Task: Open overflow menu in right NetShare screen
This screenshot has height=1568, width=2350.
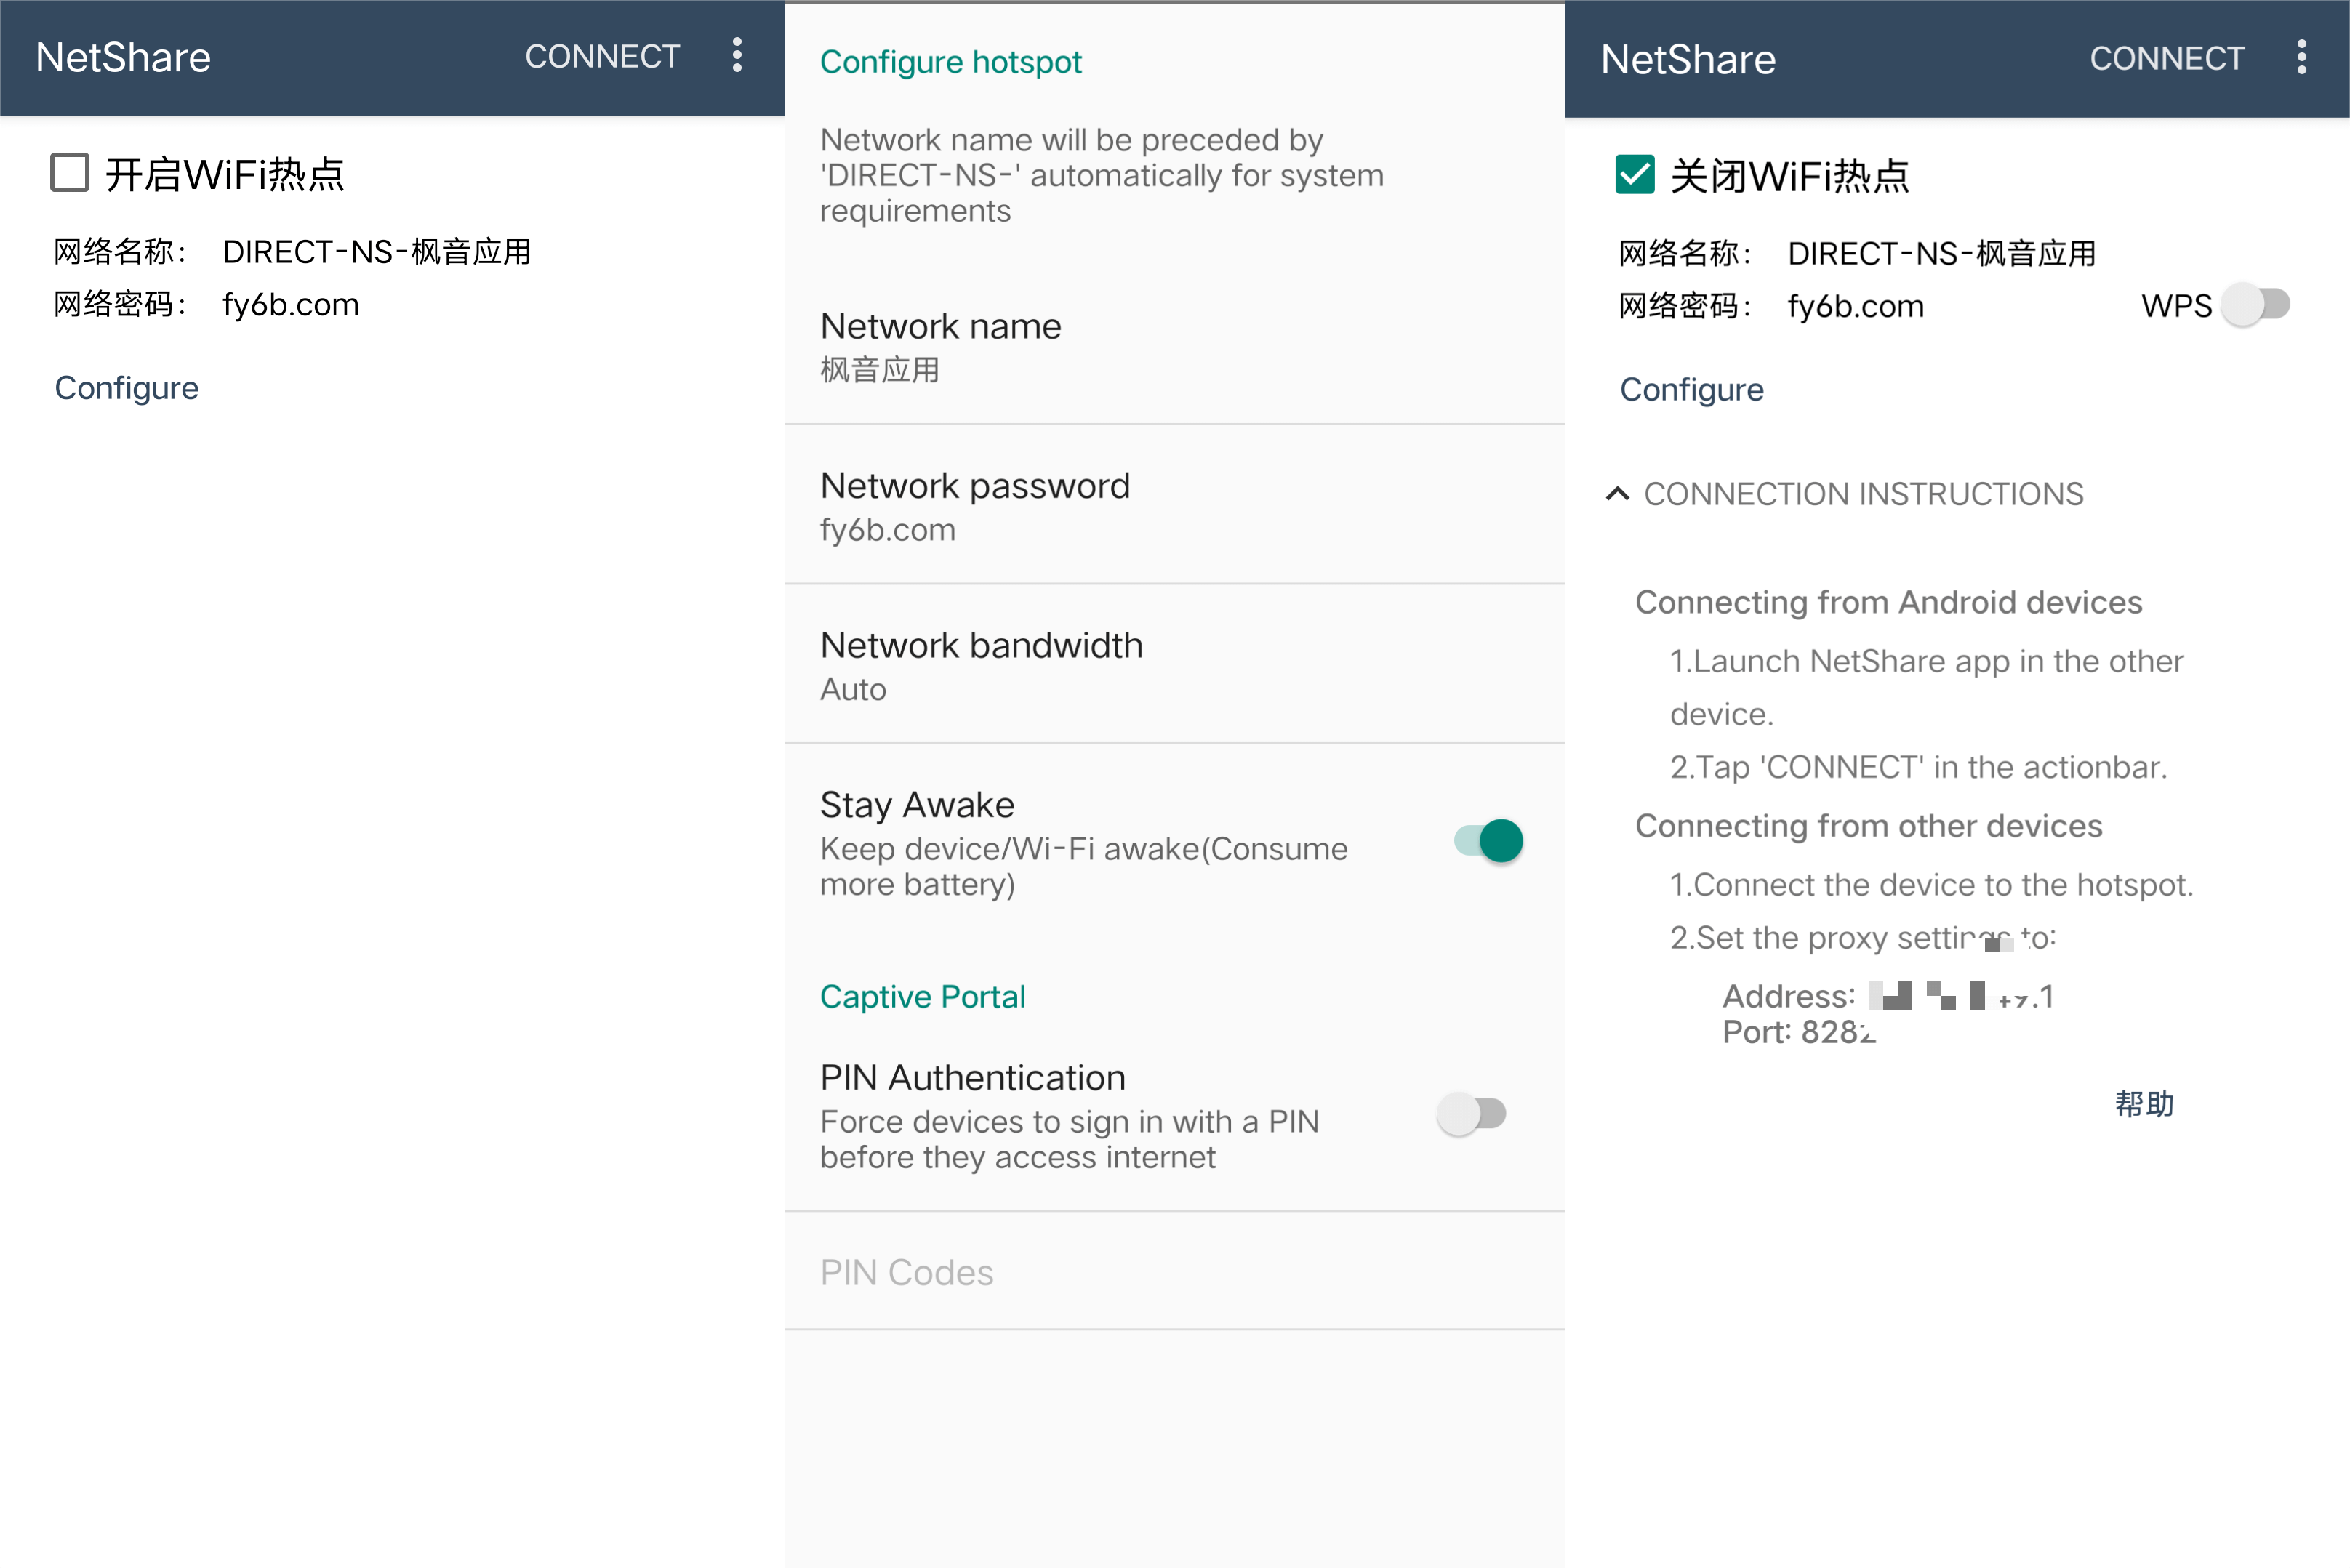Action: (x=2301, y=58)
